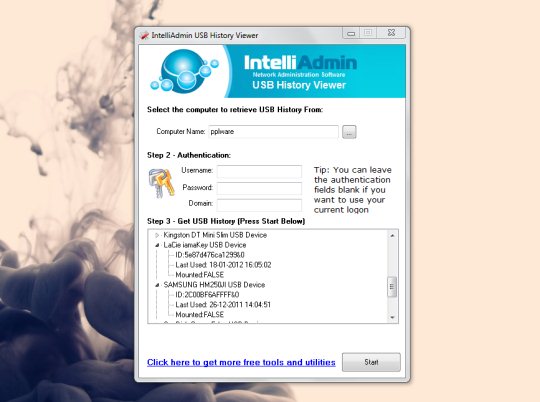The height and width of the screenshot is (402, 540).
Task: Select Kingston DT Mini Slim USB Device row
Action: (x=215, y=235)
